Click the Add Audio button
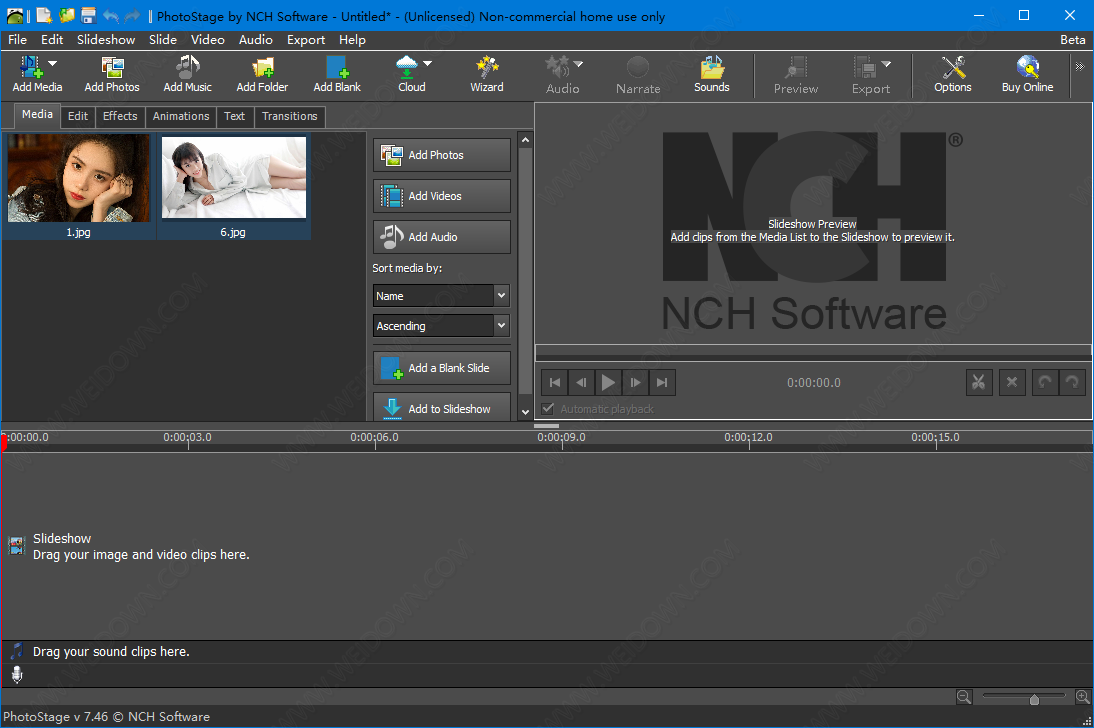Screen dimensions: 1094x728 click(442, 237)
